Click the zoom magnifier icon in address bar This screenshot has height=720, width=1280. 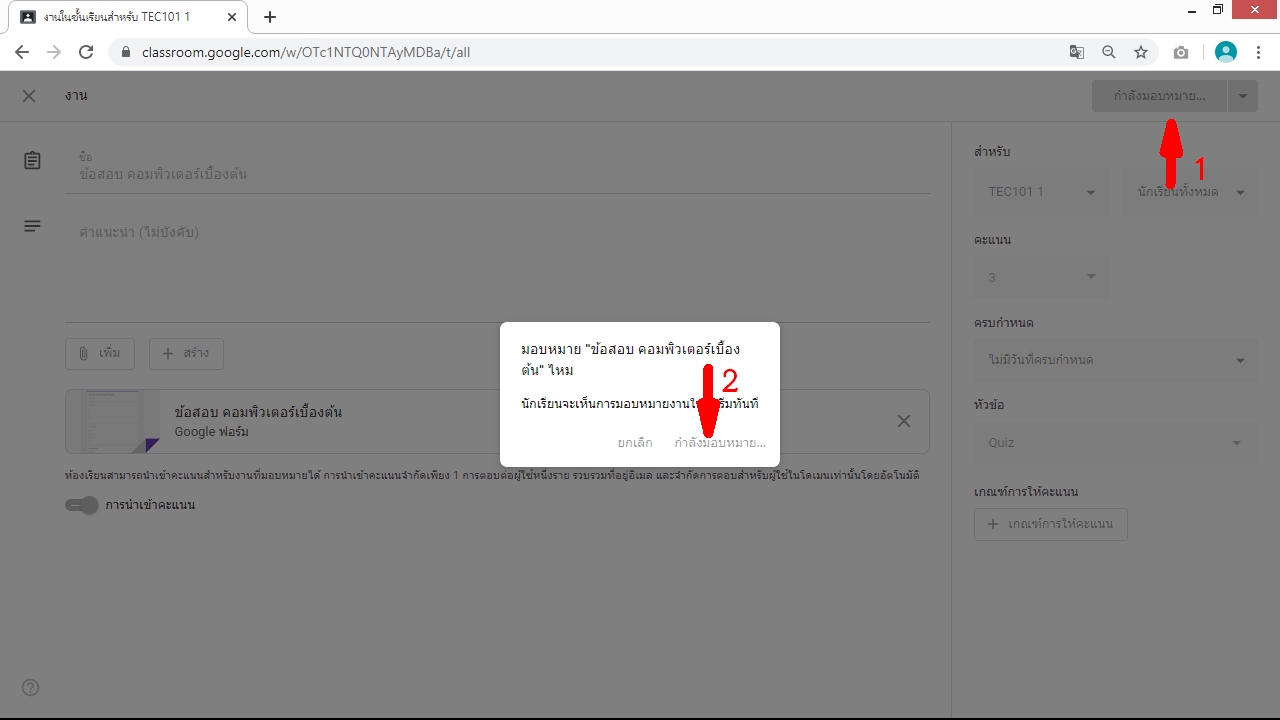(1108, 52)
